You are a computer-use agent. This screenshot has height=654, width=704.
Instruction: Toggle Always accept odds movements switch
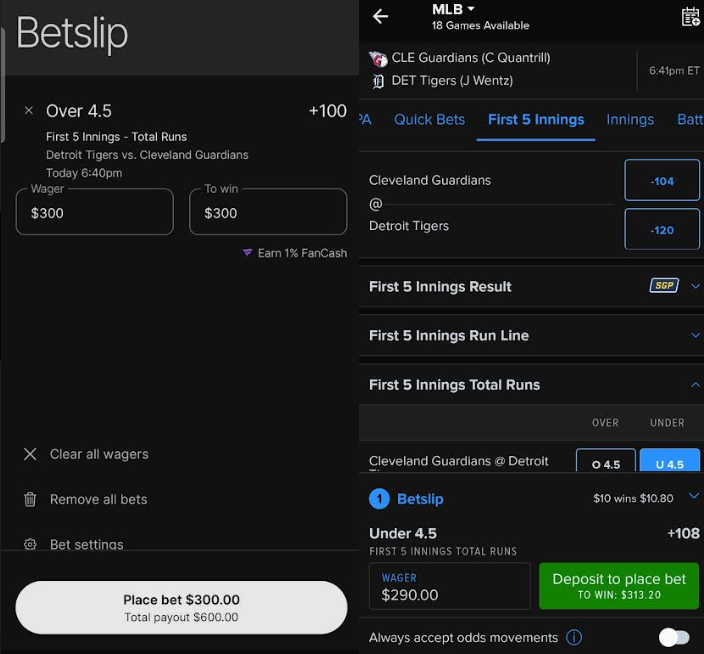(x=674, y=637)
